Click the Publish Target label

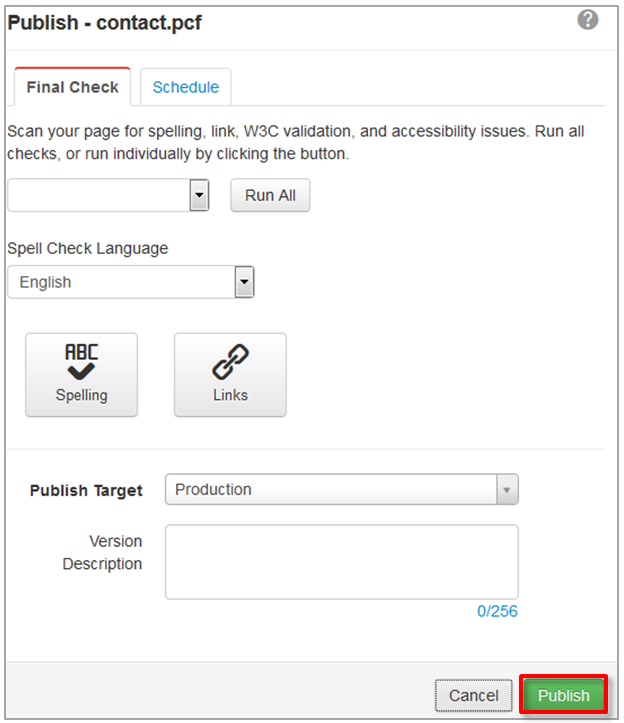[x=86, y=491]
